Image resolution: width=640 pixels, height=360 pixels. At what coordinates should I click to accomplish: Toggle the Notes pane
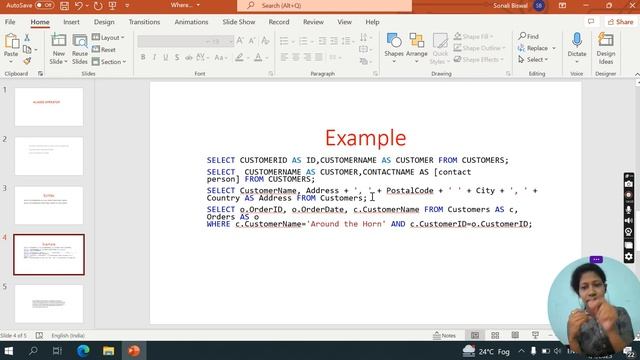(x=444, y=335)
